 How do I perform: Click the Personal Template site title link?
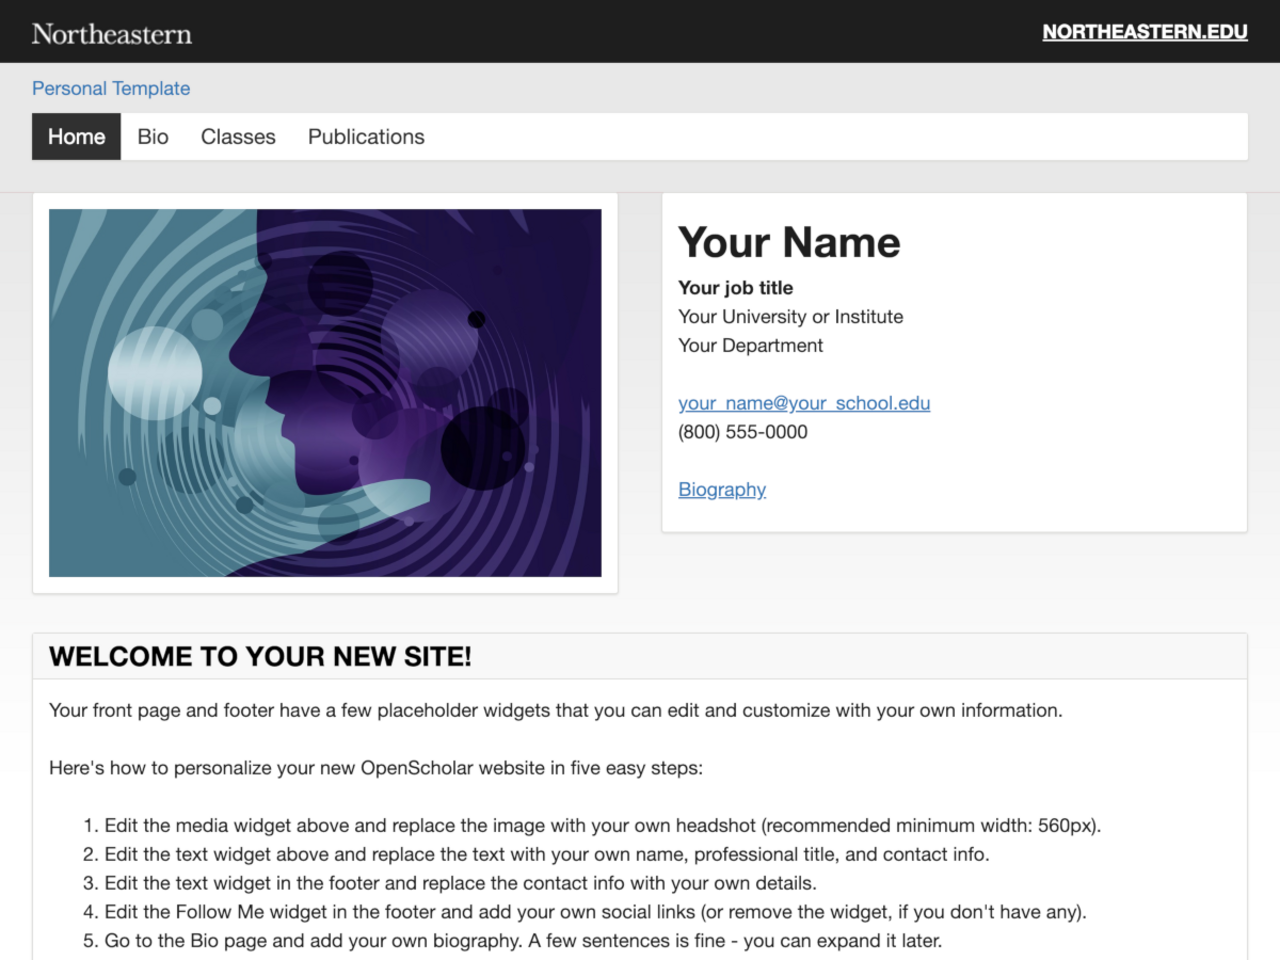(111, 88)
